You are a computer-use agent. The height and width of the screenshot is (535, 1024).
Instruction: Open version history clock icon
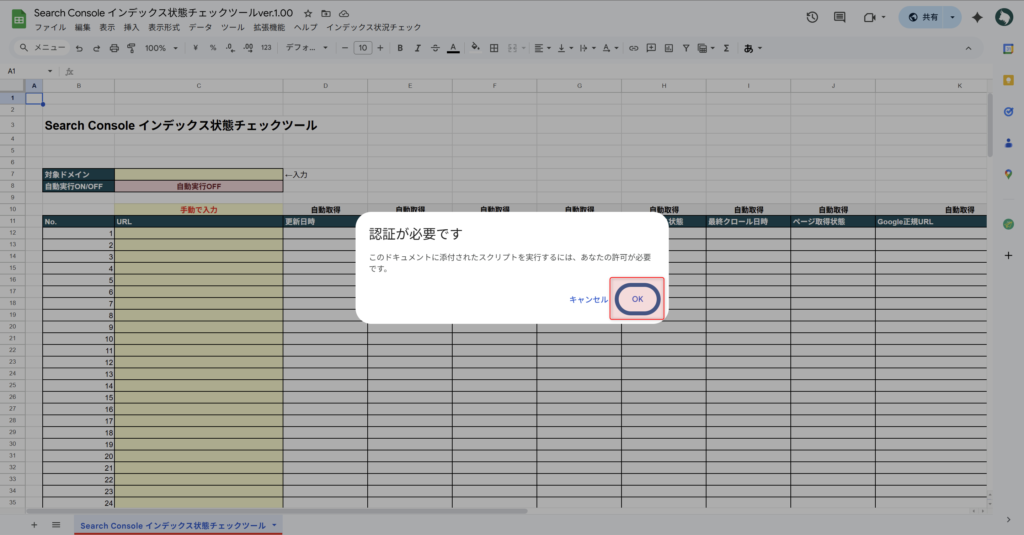pyautogui.click(x=812, y=18)
